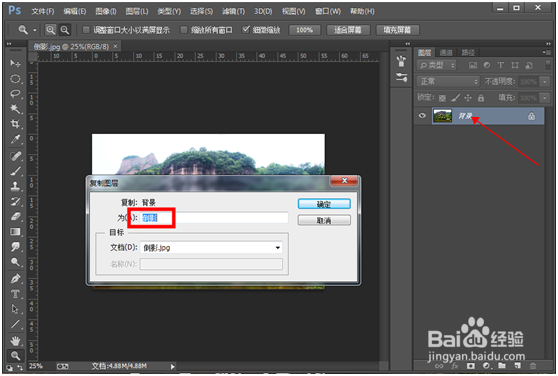Toggle 缩放所有窗口 checkbox
The height and width of the screenshot is (376, 558).
click(184, 30)
